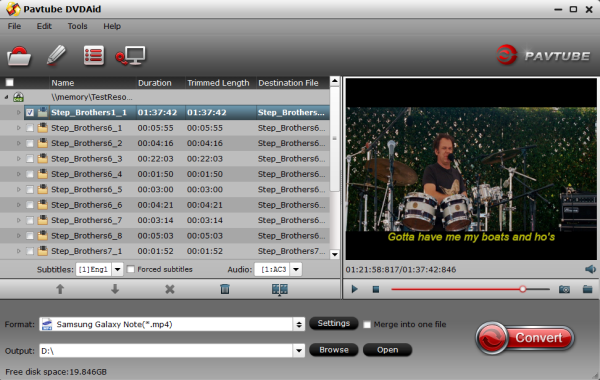Click film icon of Step_Brothers1_1

(43, 113)
